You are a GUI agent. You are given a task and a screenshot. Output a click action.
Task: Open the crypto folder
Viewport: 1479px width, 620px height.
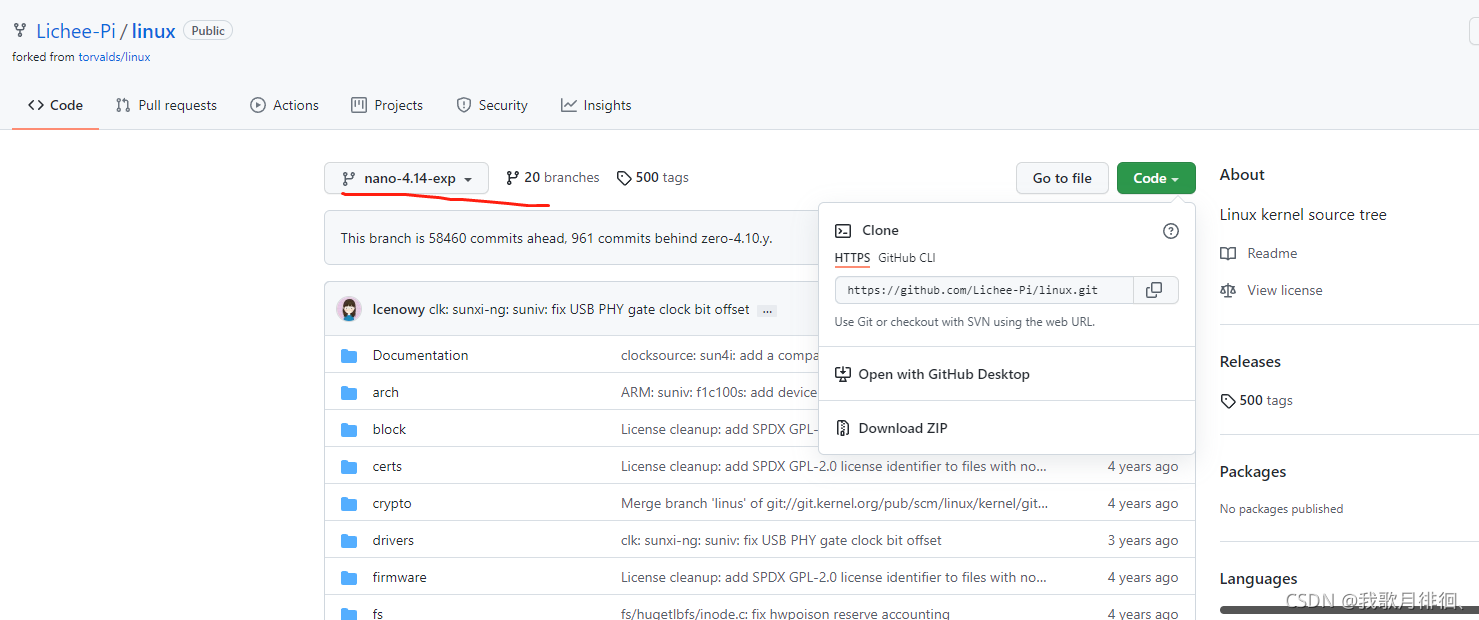[x=392, y=503]
